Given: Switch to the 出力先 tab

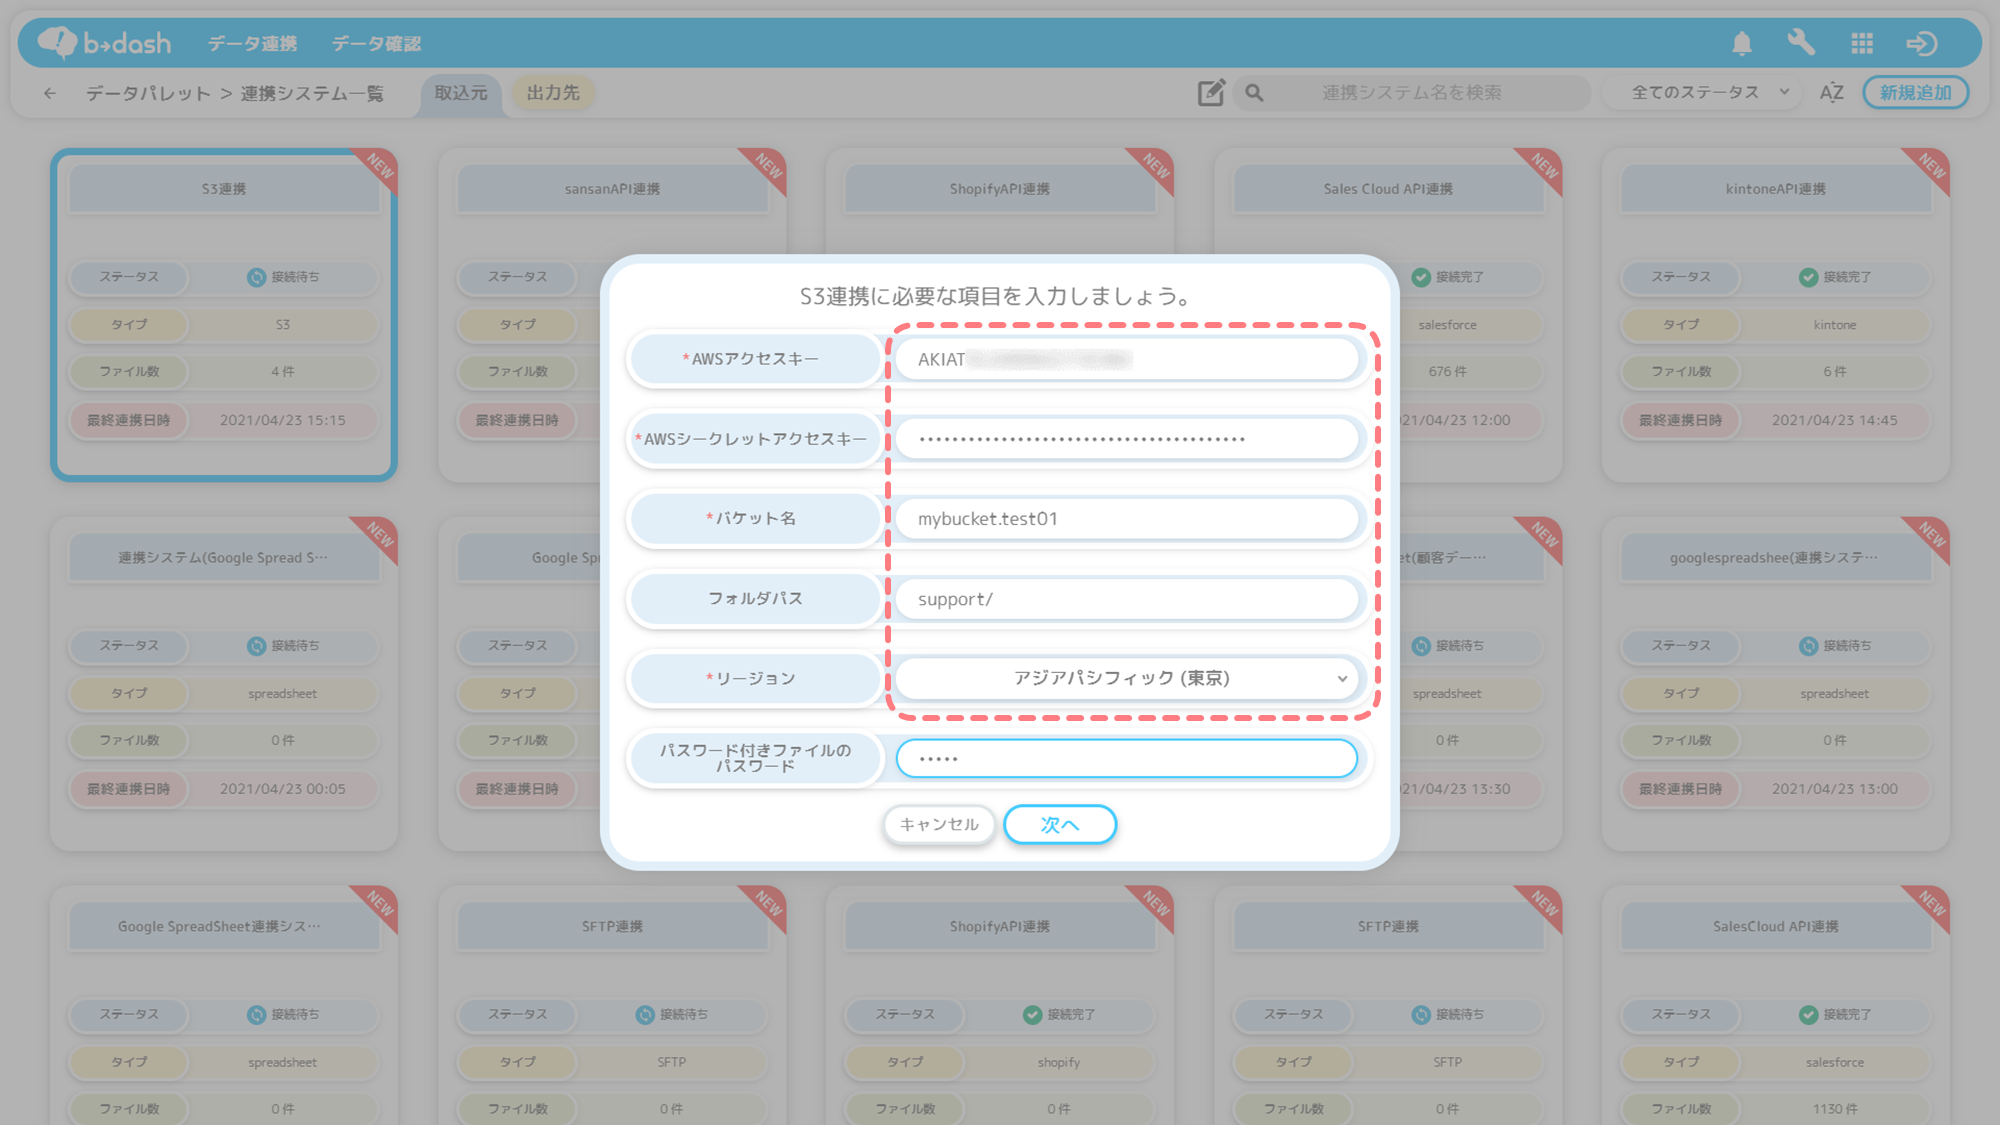Looking at the screenshot, I should [x=553, y=93].
